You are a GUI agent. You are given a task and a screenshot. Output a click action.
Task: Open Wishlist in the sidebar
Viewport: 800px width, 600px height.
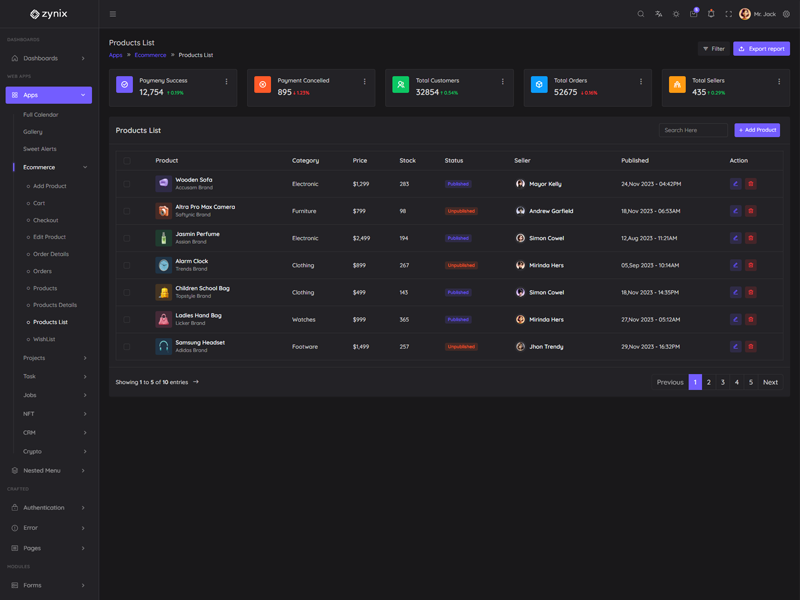click(x=44, y=339)
